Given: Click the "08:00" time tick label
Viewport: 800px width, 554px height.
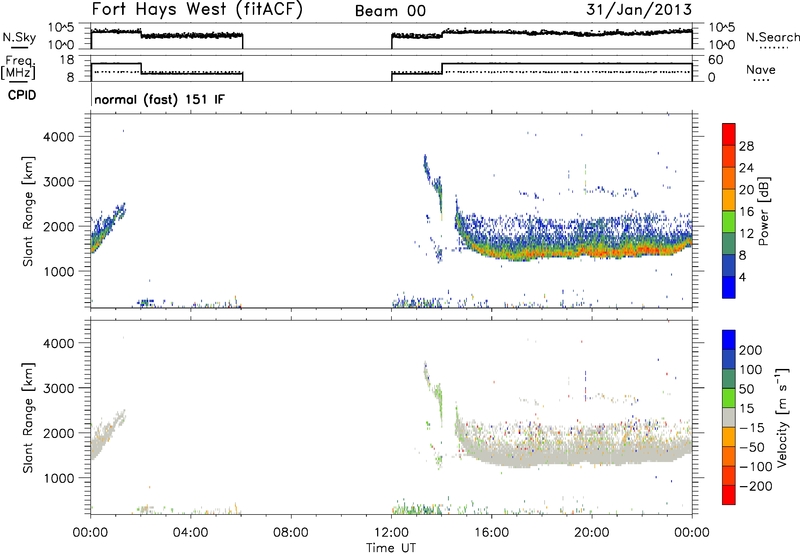Looking at the screenshot, I should pyautogui.click(x=290, y=533).
